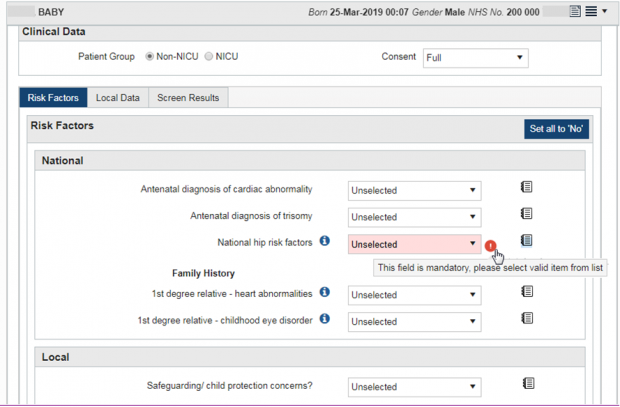Switch to the Local Data tab
The height and width of the screenshot is (407, 620).
coord(118,98)
